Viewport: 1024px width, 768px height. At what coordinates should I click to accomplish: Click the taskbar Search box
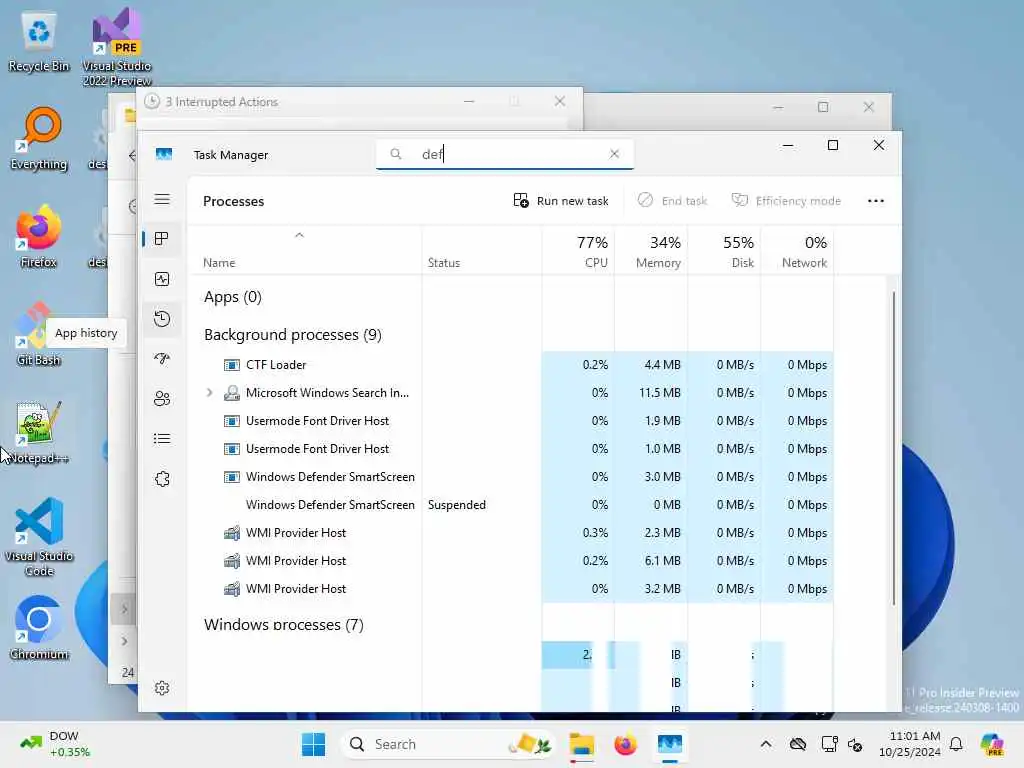pos(449,744)
